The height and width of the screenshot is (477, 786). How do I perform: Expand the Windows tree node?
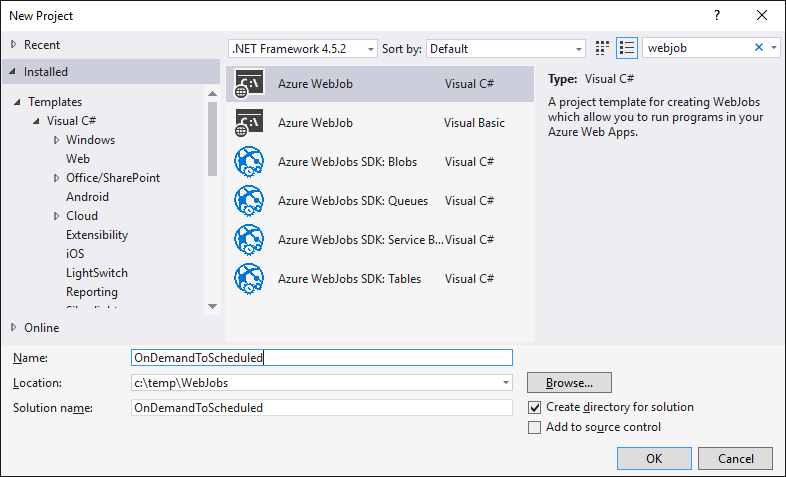pos(57,140)
